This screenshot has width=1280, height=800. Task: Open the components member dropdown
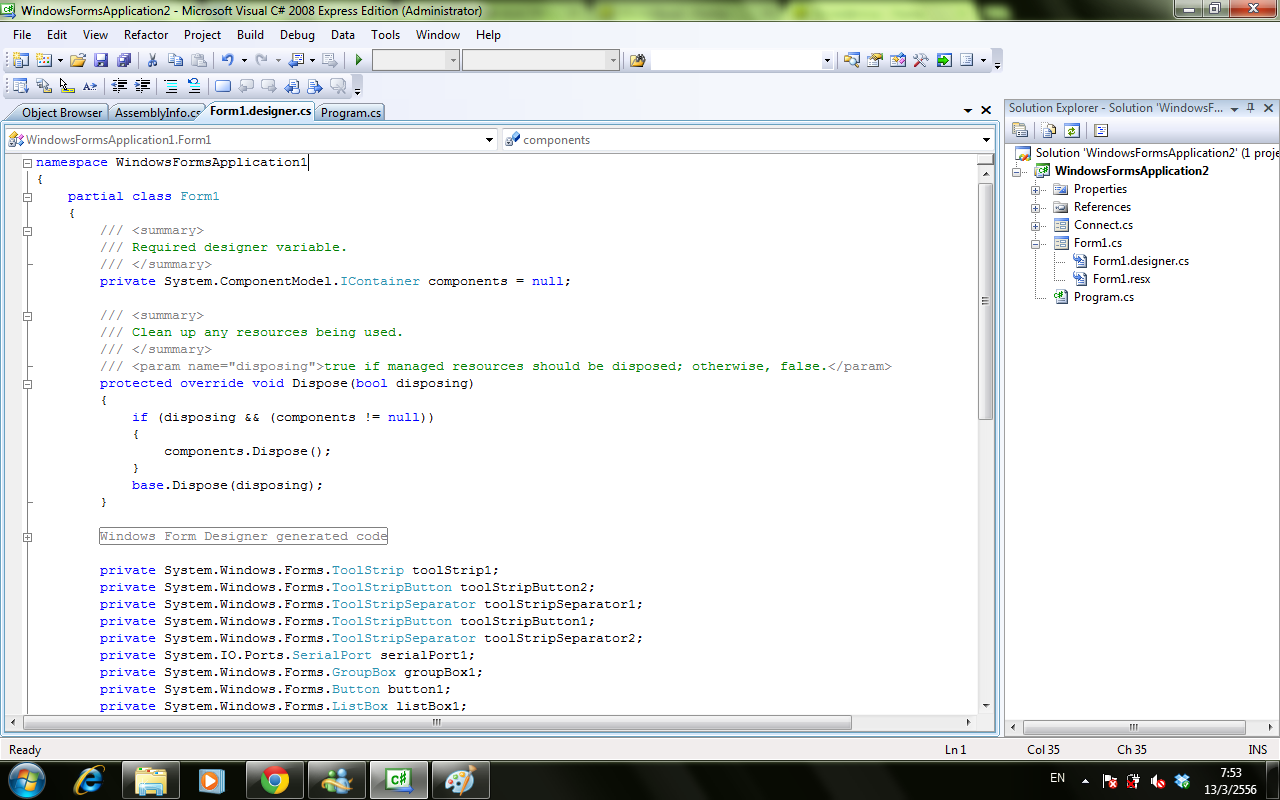pos(986,140)
